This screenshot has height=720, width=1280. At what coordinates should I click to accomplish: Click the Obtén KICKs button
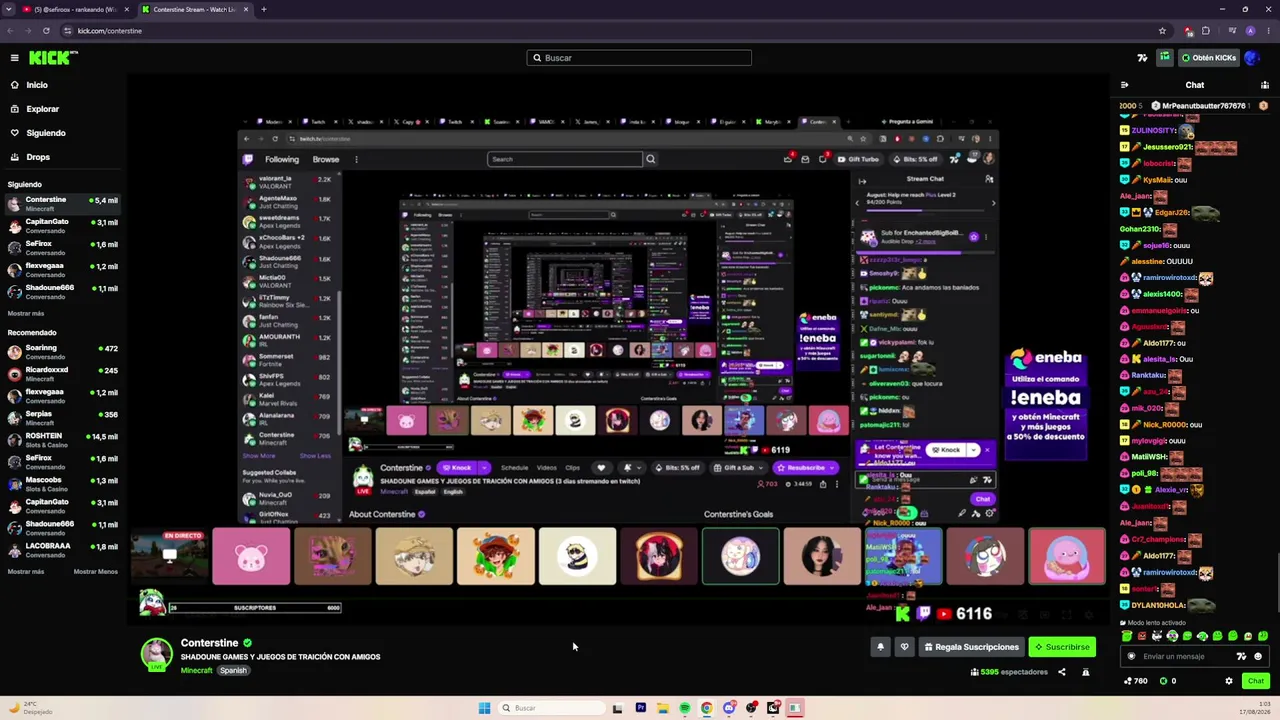coord(1209,58)
